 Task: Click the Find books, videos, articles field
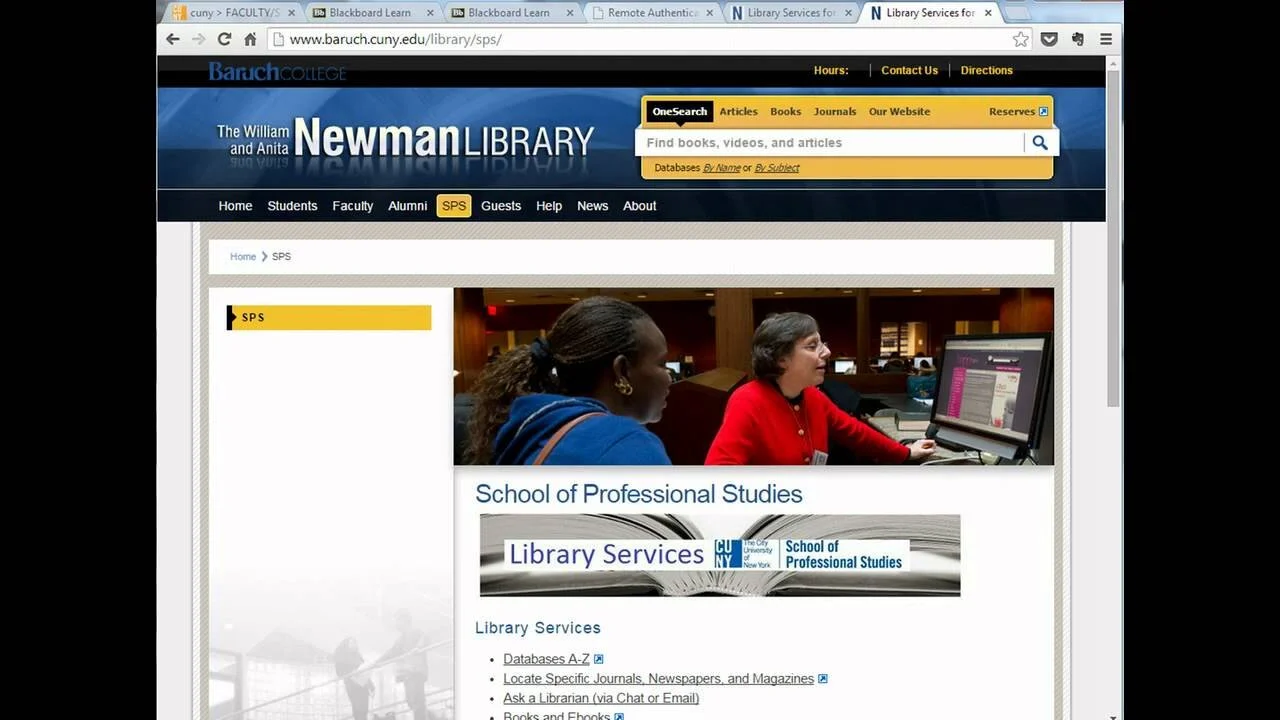pyautogui.click(x=830, y=143)
